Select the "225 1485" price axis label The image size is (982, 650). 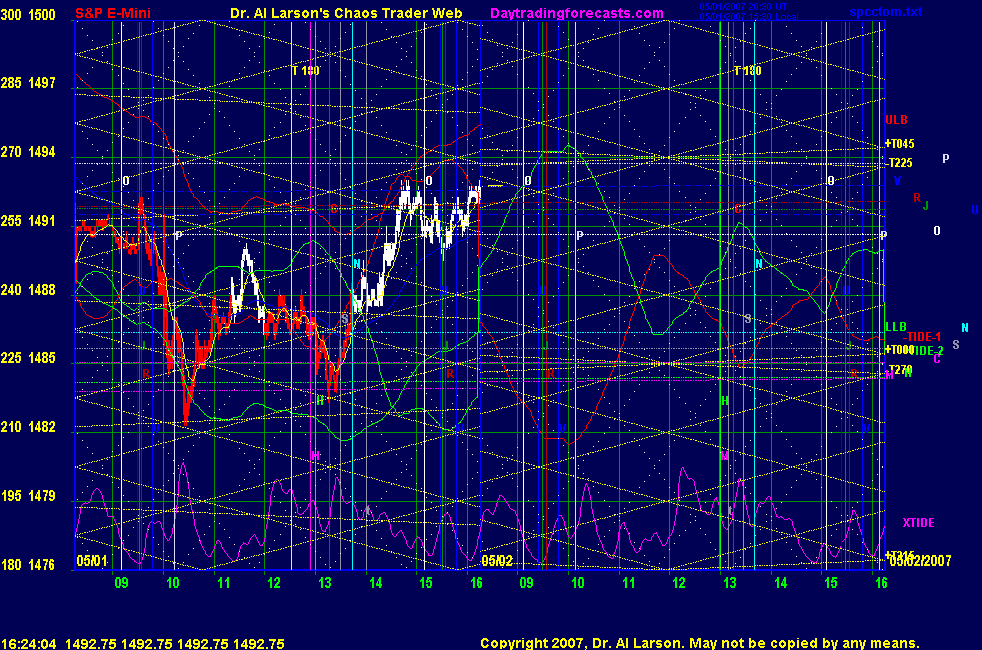click(x=28, y=358)
